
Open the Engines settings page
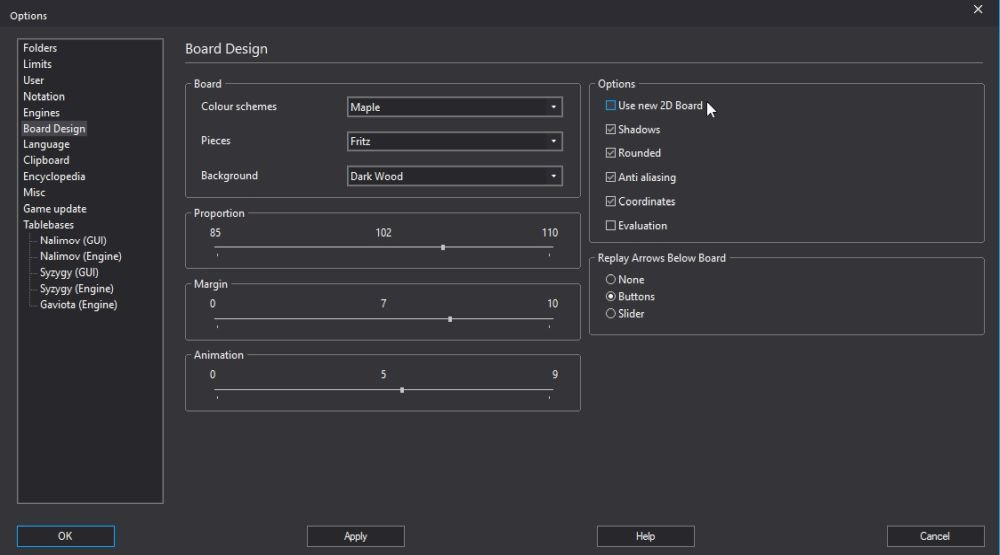tap(41, 113)
